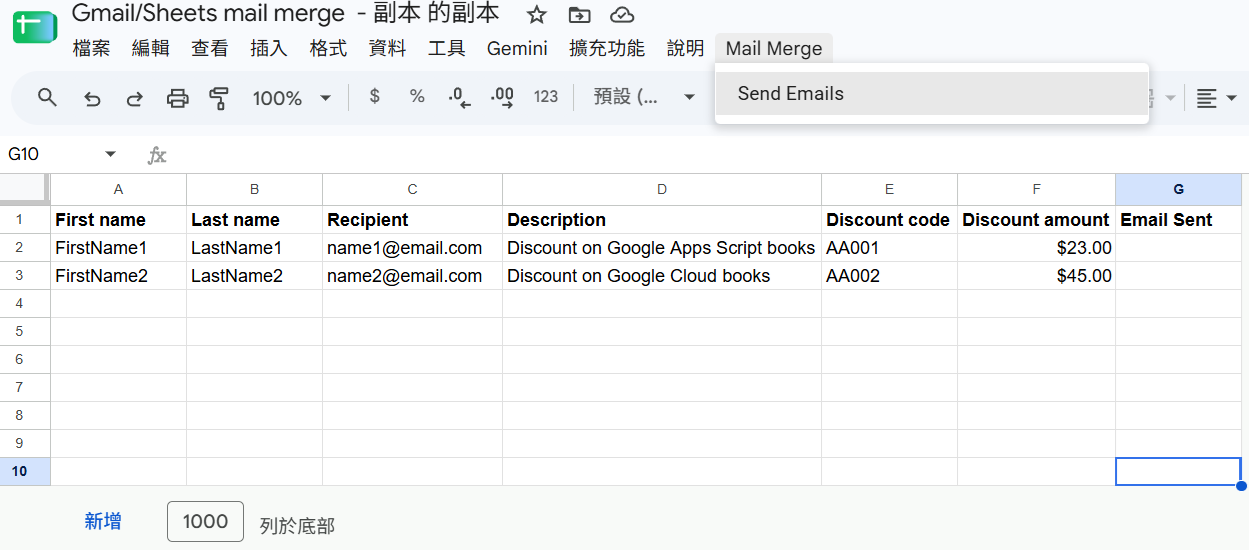Select cell with name1@email.com
This screenshot has width=1249, height=550.
pos(413,248)
